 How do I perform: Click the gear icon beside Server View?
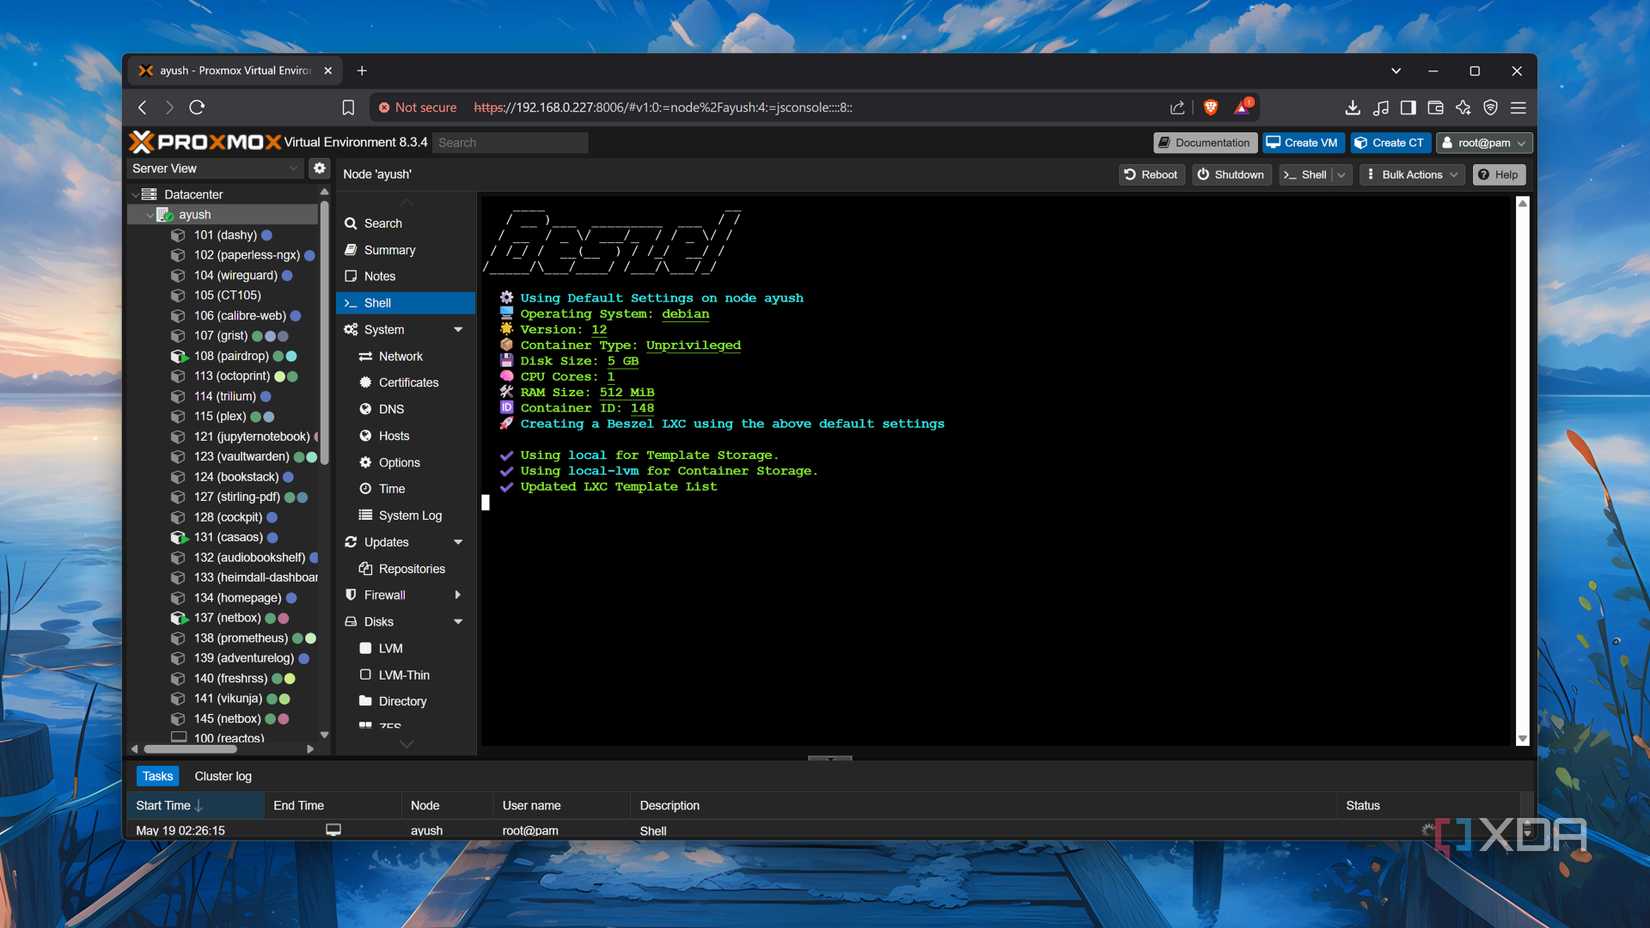(318, 168)
